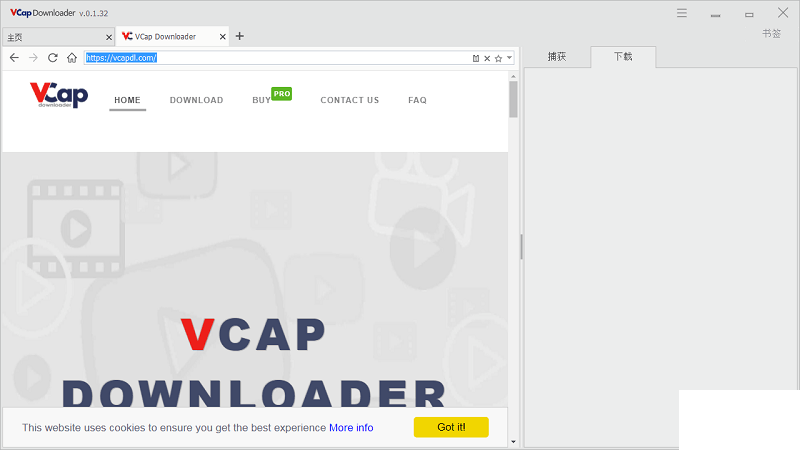
Task: Click the browser back arrow
Action: (14, 58)
